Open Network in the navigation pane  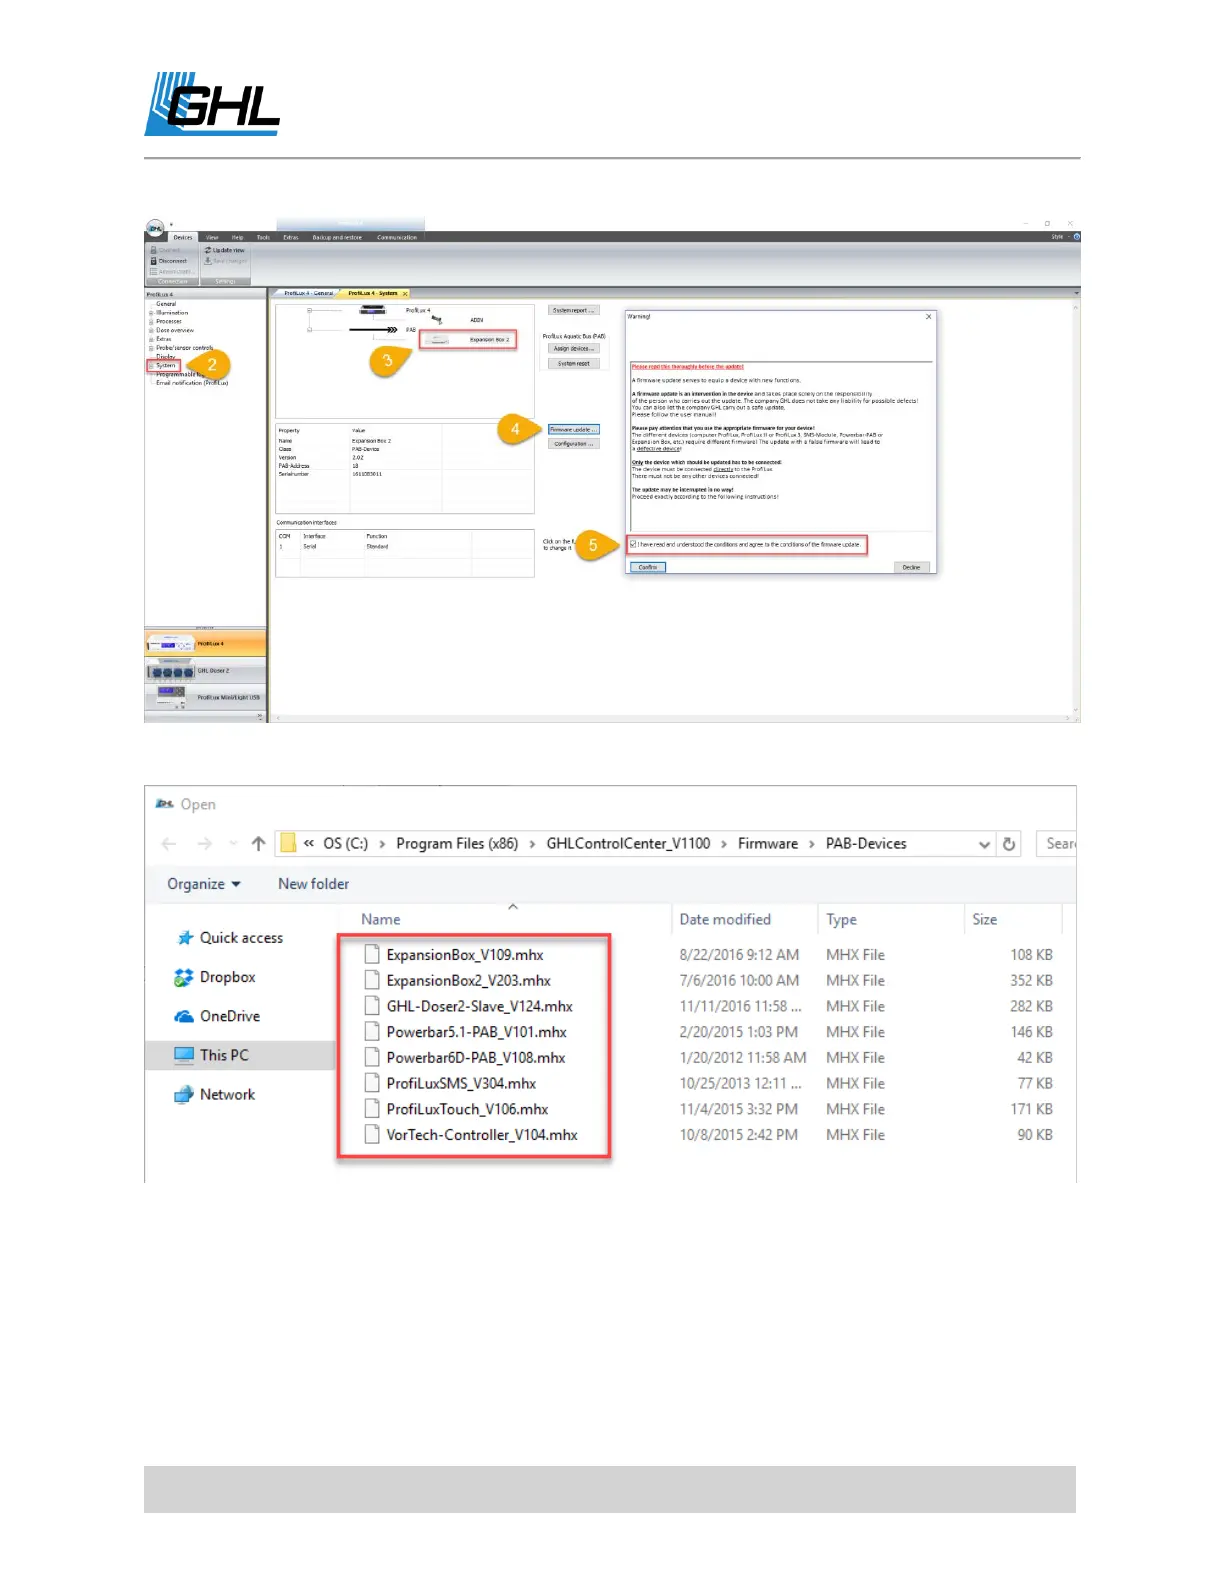coord(215,1095)
